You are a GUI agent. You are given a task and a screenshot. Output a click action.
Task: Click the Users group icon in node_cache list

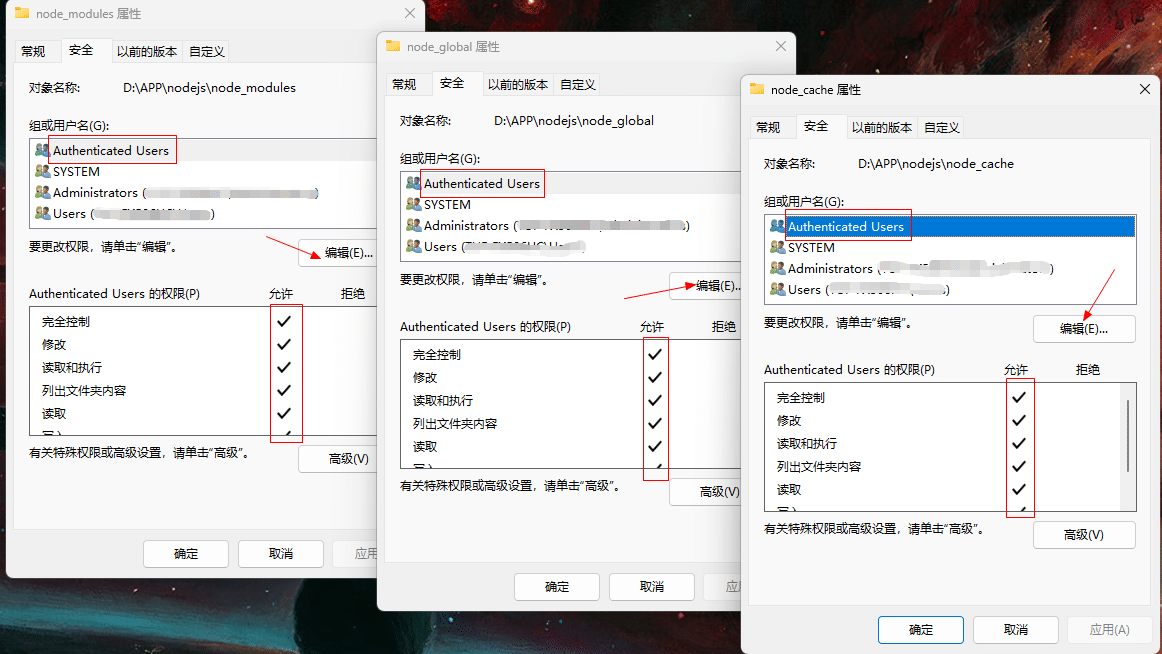[777, 290]
